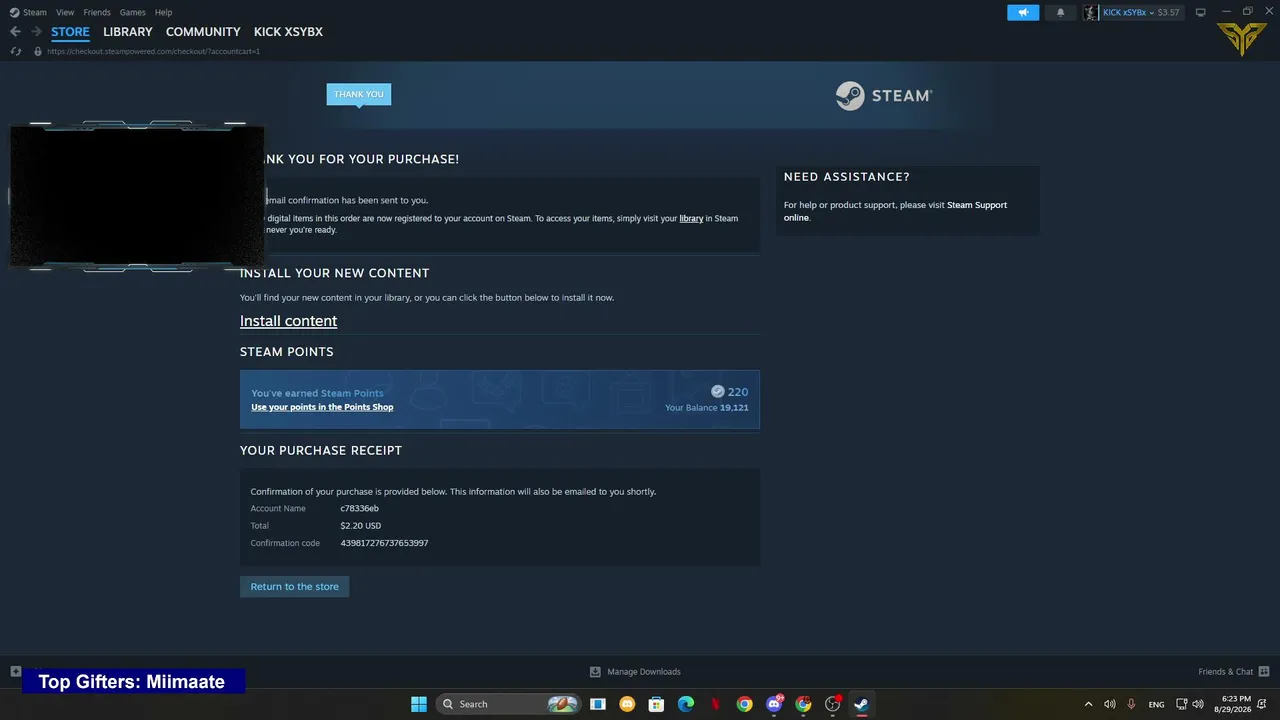Click the wallet balance $3.57
Image resolution: width=1280 pixels, height=720 pixels.
[1169, 13]
